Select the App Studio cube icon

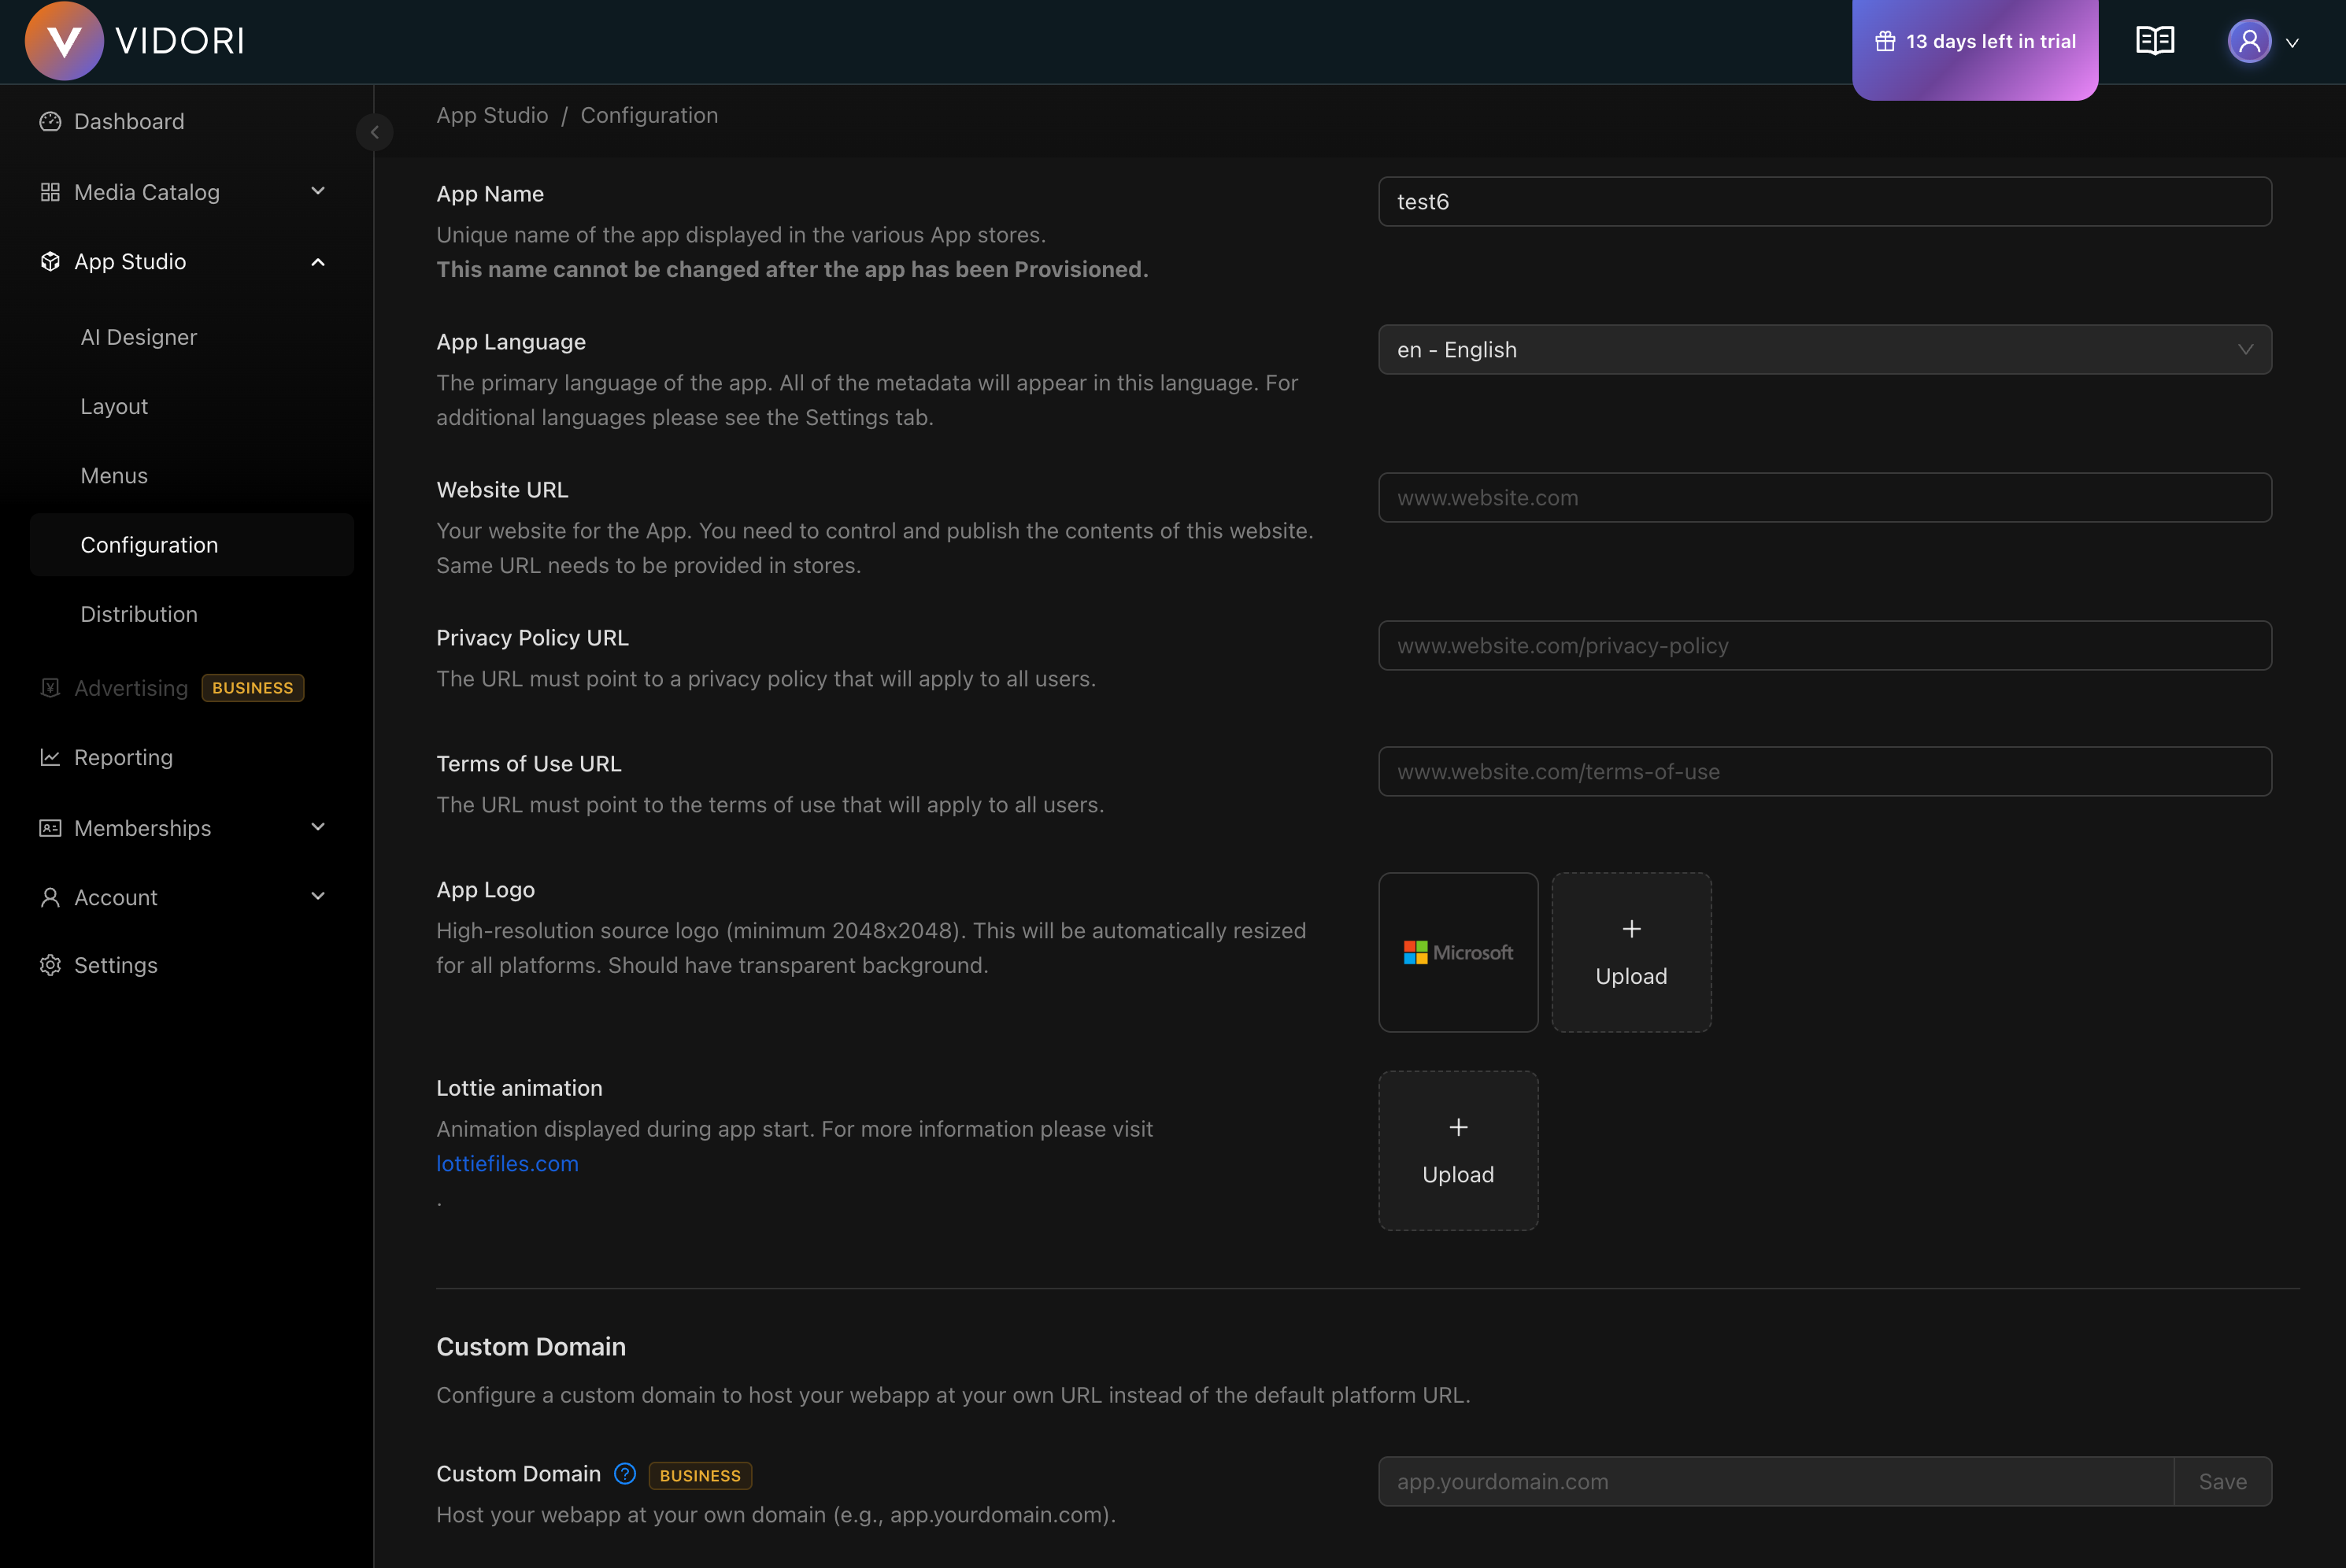(x=51, y=261)
